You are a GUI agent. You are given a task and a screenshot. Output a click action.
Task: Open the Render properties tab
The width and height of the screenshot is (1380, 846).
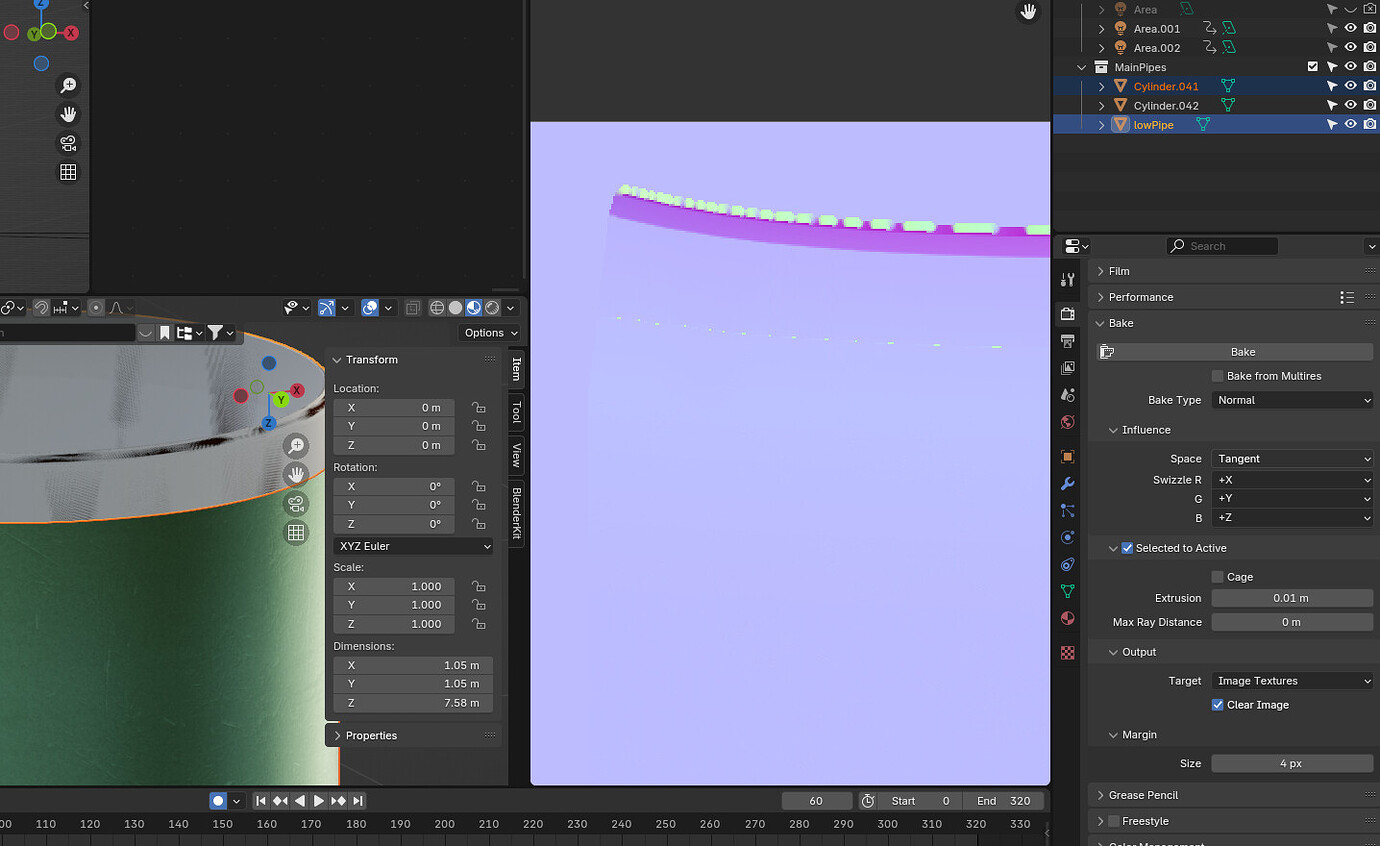click(1067, 313)
